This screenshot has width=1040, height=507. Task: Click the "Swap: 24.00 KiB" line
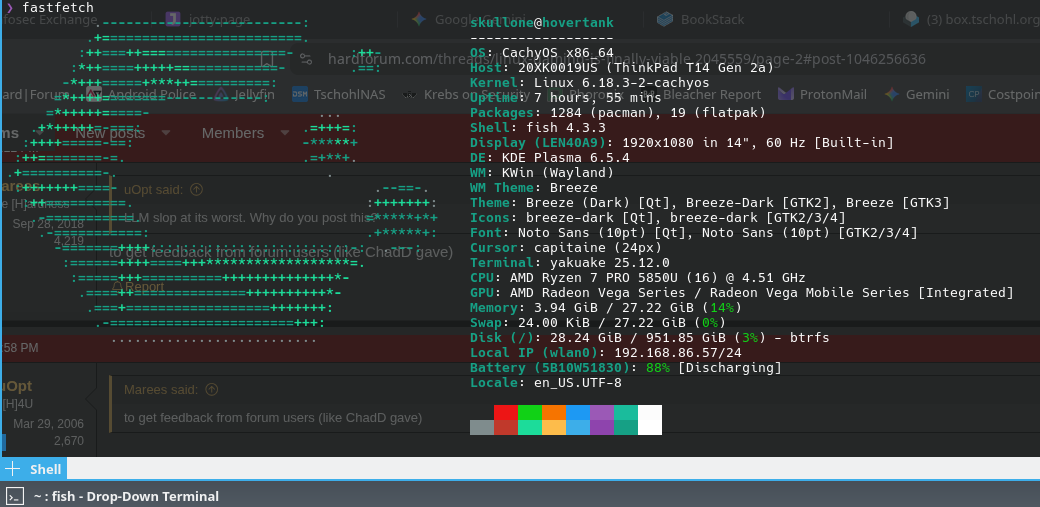click(x=598, y=323)
